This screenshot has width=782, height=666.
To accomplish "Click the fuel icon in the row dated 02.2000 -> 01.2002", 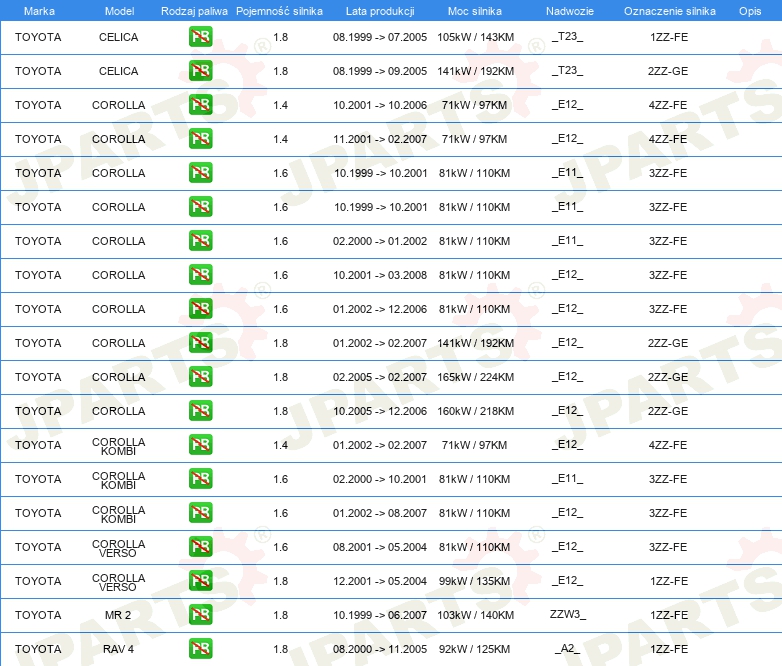I will (x=200, y=241).
